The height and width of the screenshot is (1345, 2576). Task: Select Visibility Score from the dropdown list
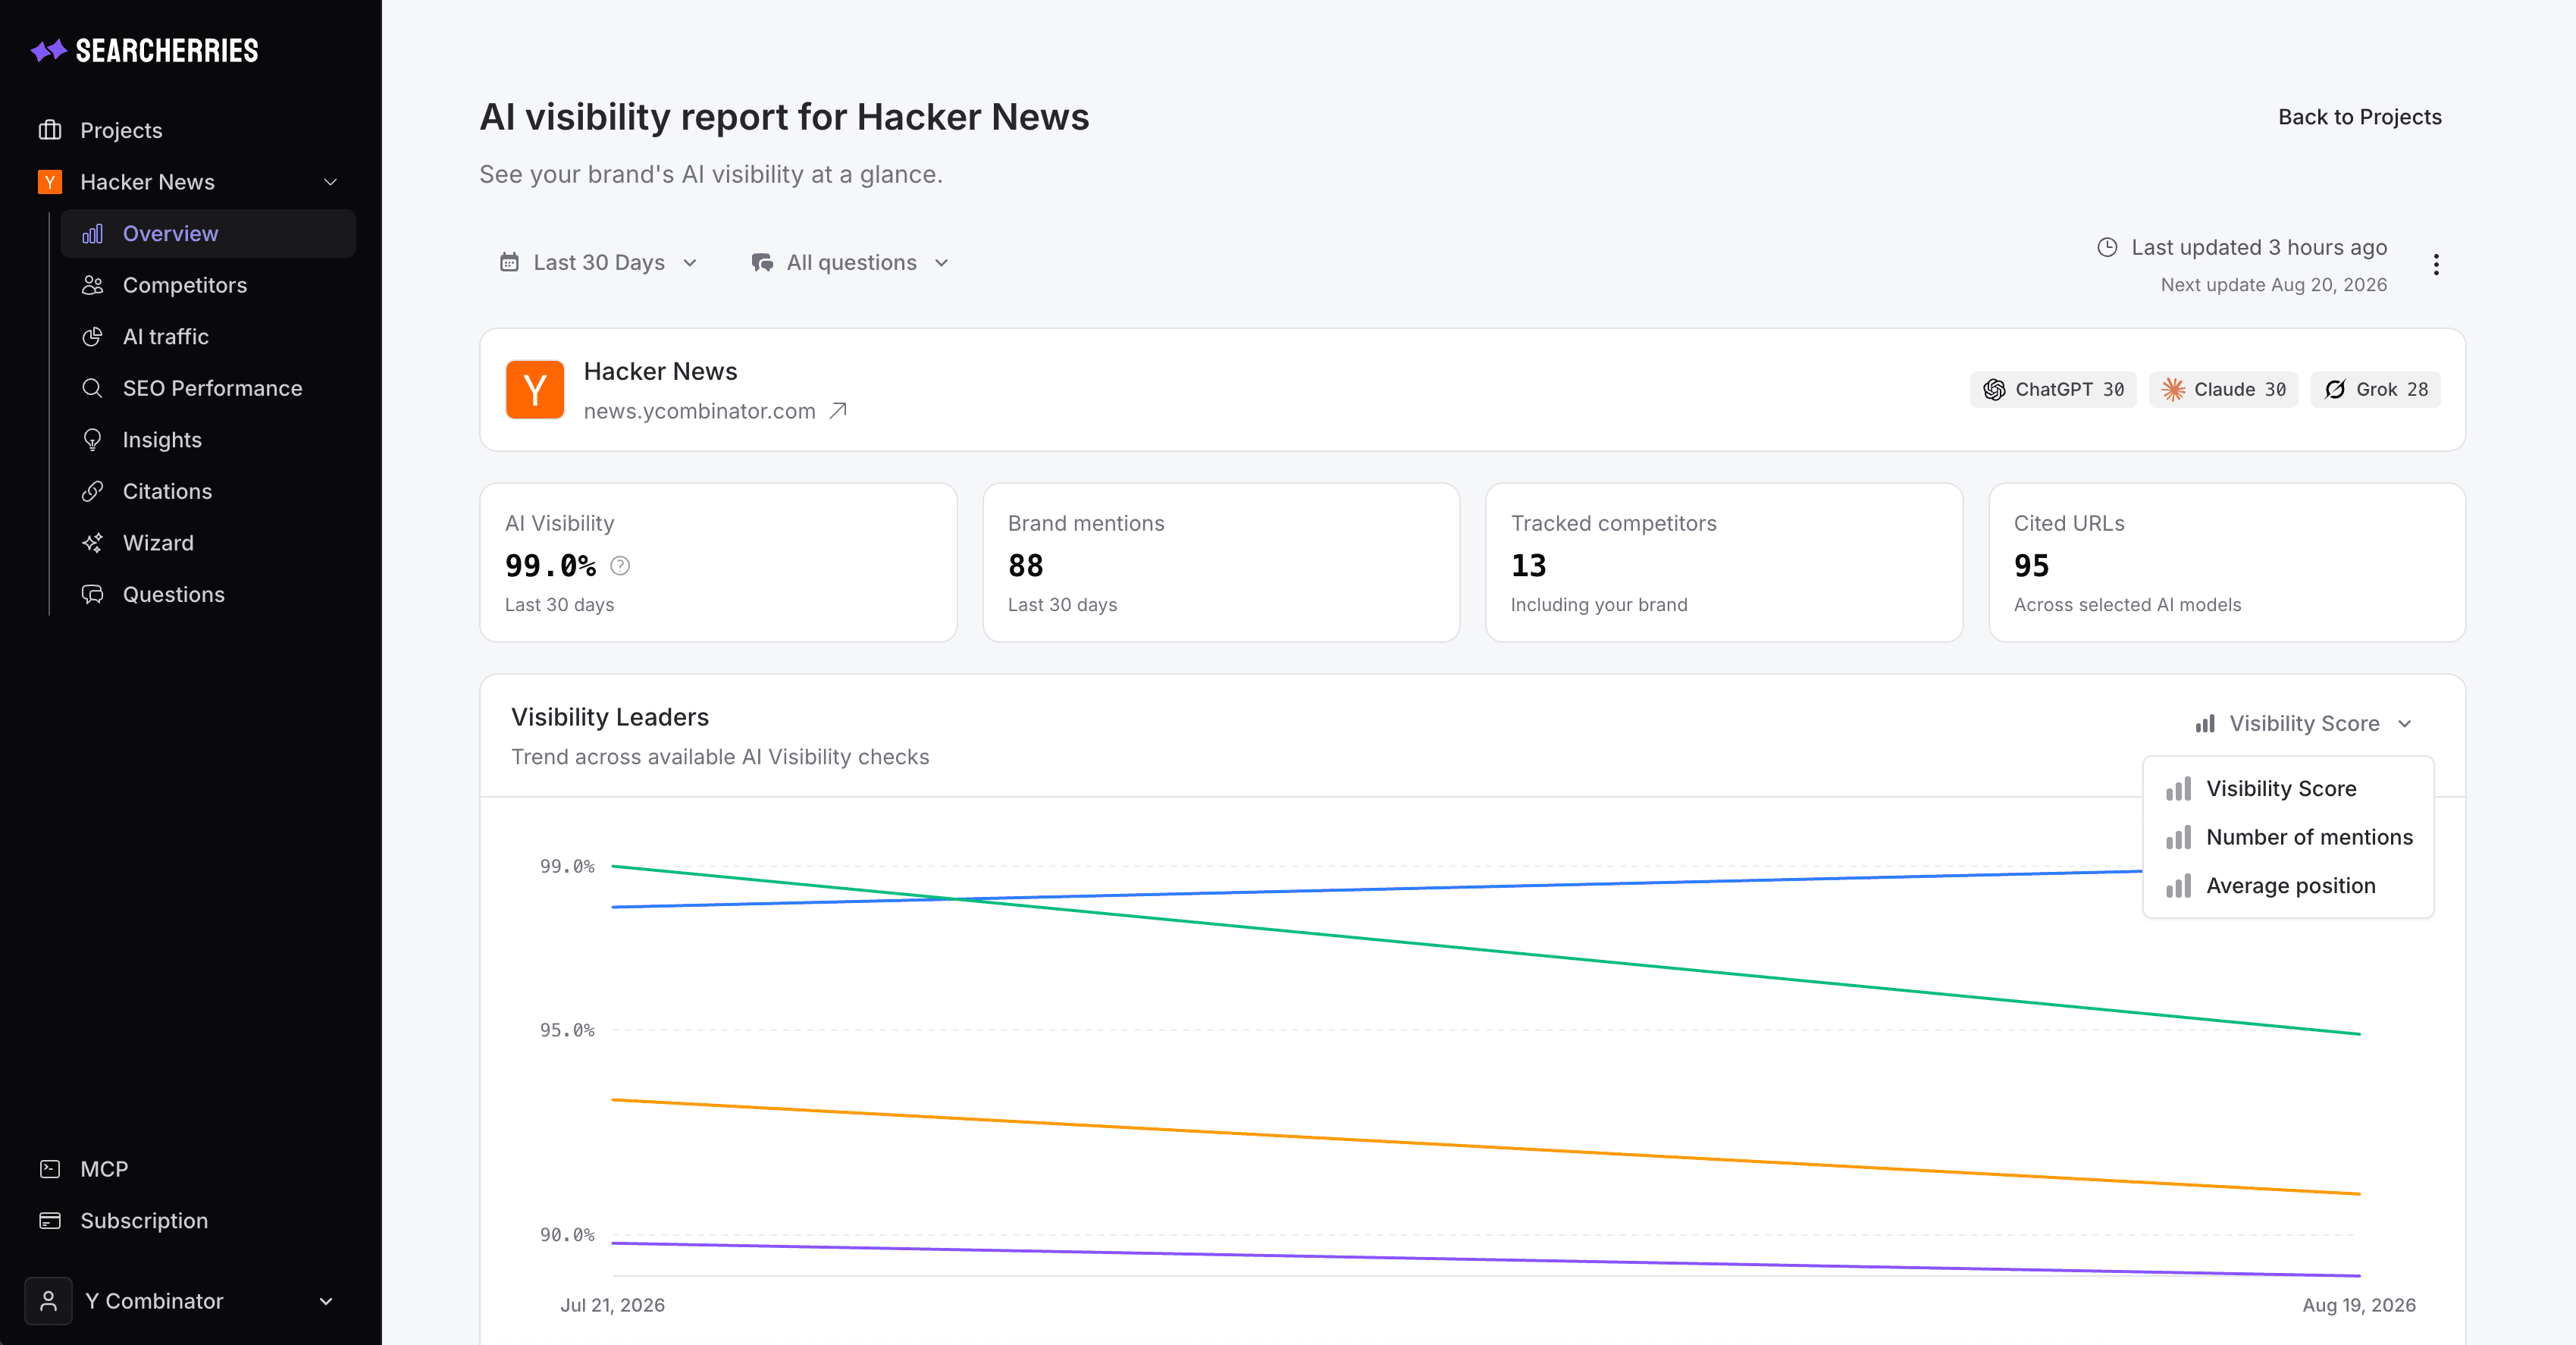click(x=2288, y=789)
